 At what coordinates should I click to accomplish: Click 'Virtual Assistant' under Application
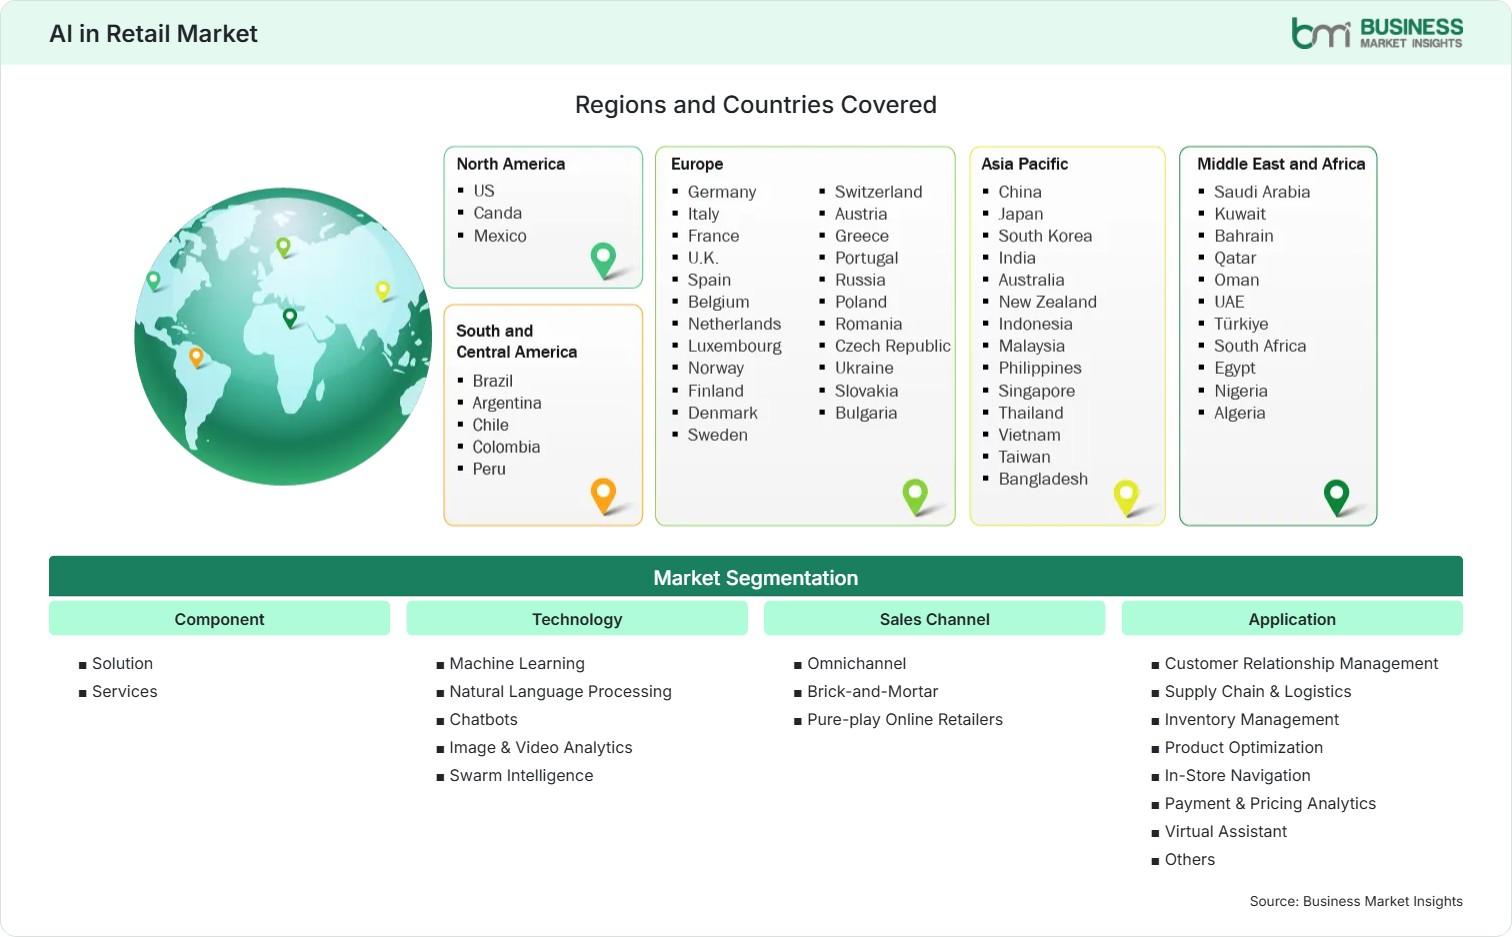click(1226, 831)
